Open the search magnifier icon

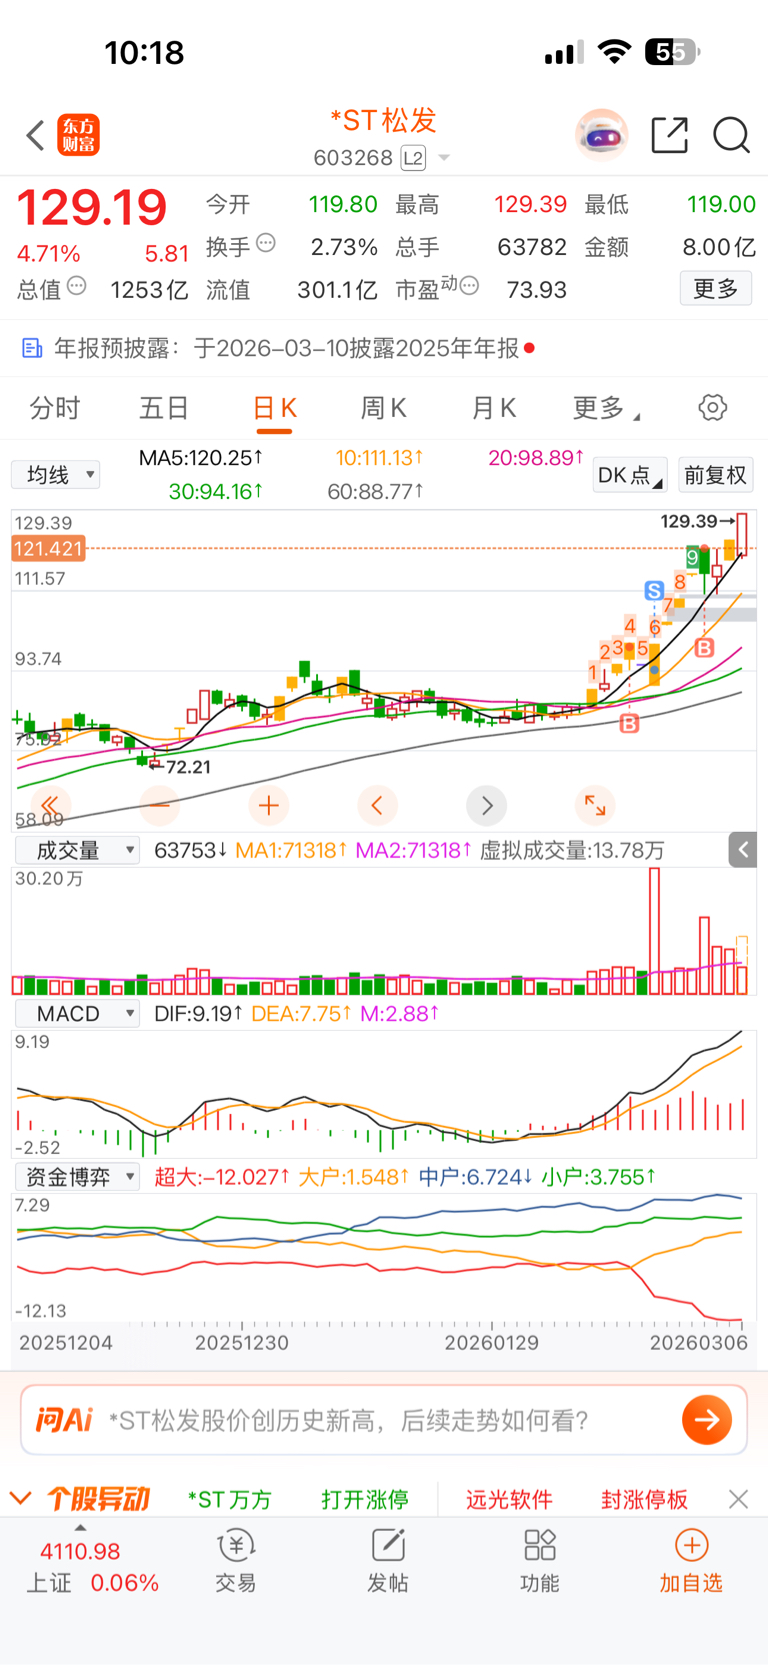(731, 135)
